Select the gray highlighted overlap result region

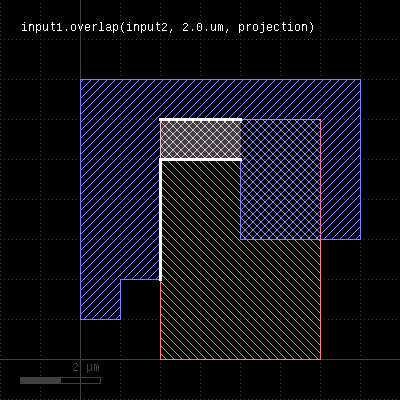click(x=201, y=140)
